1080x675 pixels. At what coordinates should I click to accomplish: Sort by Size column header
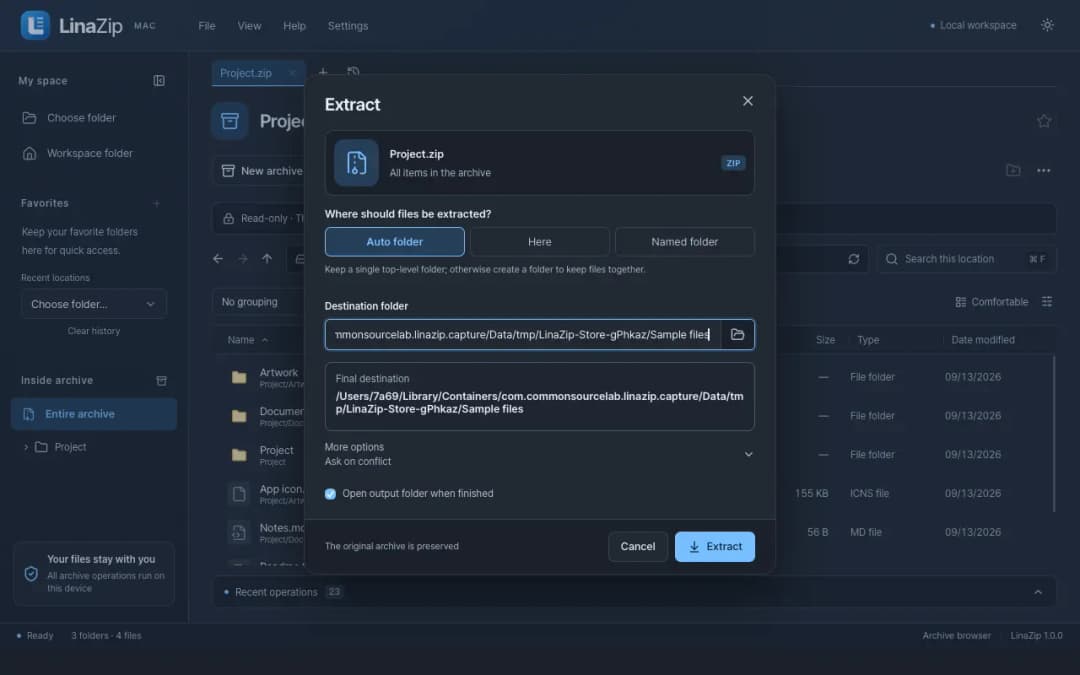pos(825,340)
